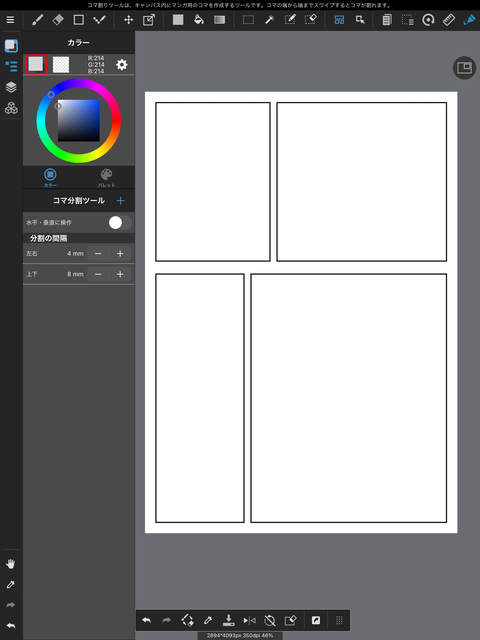
Task: Switch to the カラー tab
Action: (x=50, y=178)
